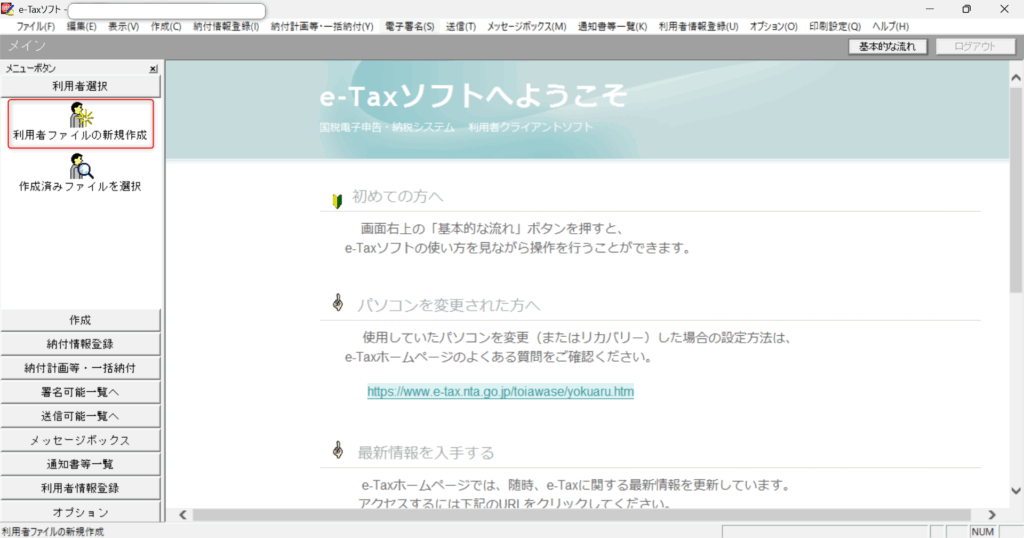Image resolution: width=1024 pixels, height=538 pixels.
Task: Click the メイン header label
Action: [27, 46]
